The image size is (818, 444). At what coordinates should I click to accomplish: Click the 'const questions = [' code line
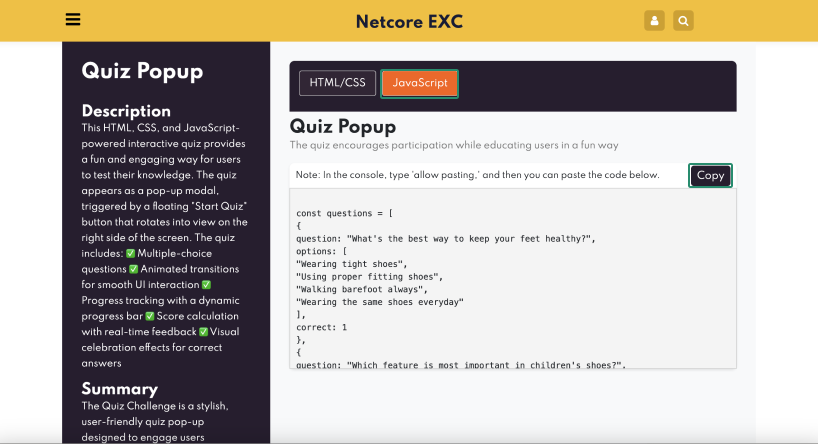click(343, 213)
